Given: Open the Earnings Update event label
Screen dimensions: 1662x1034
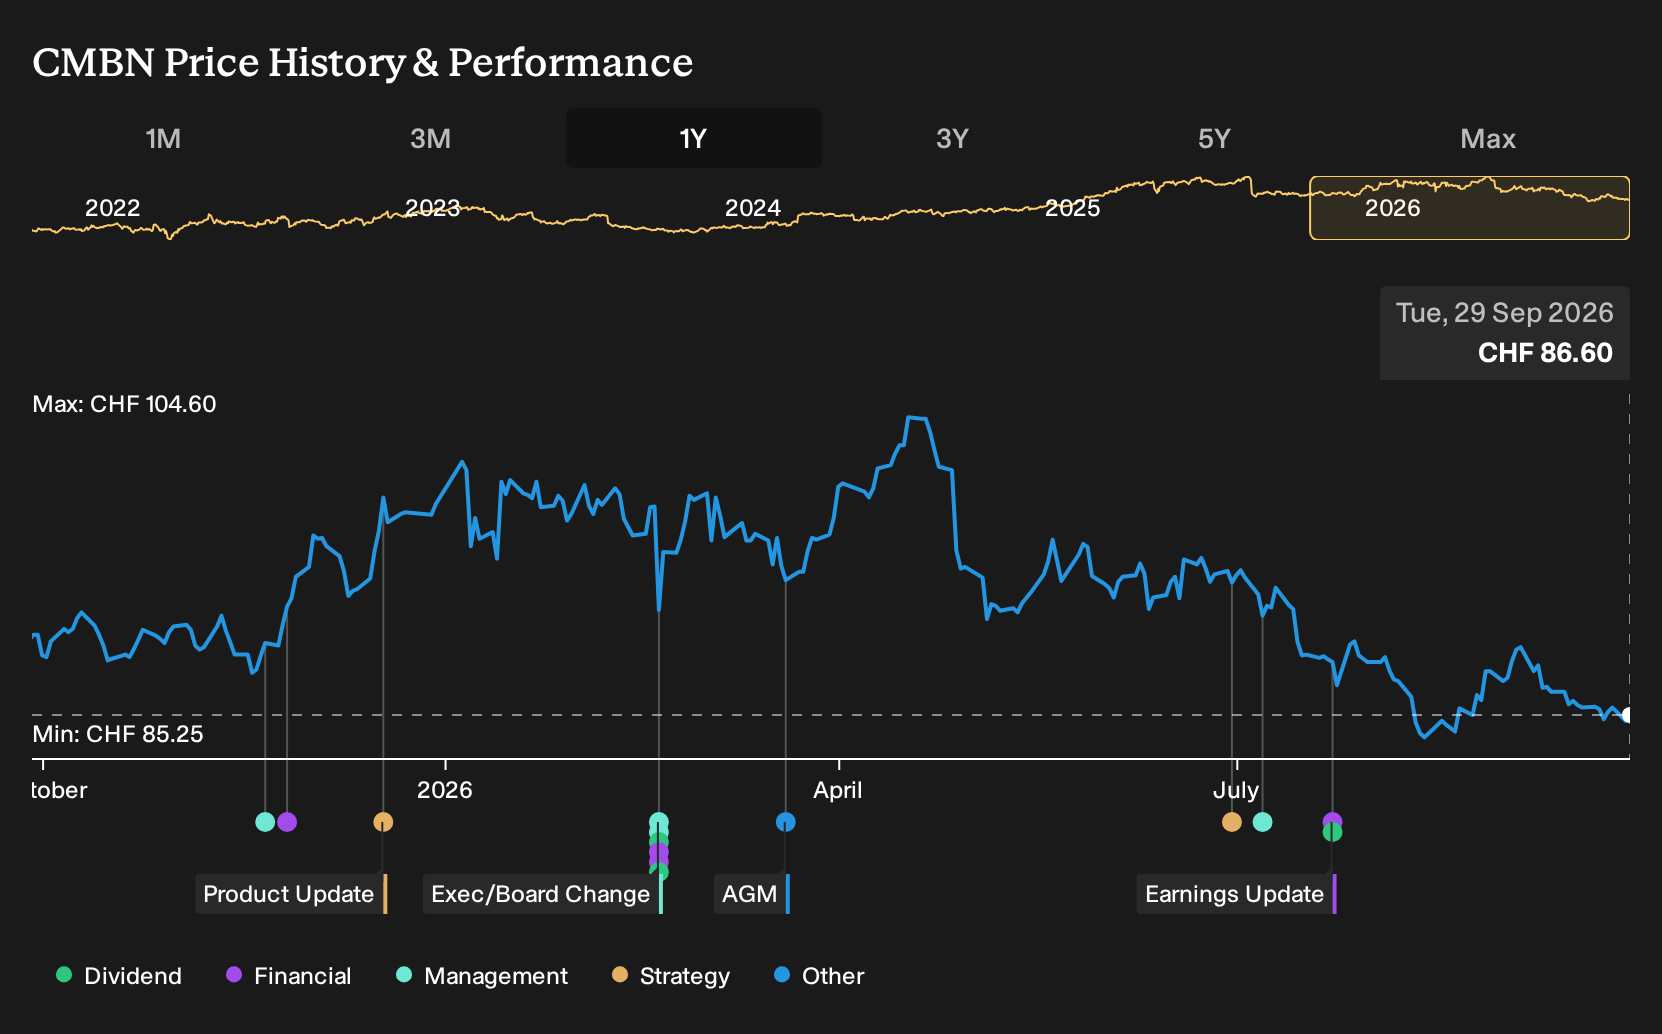Looking at the screenshot, I should coord(1237,894).
